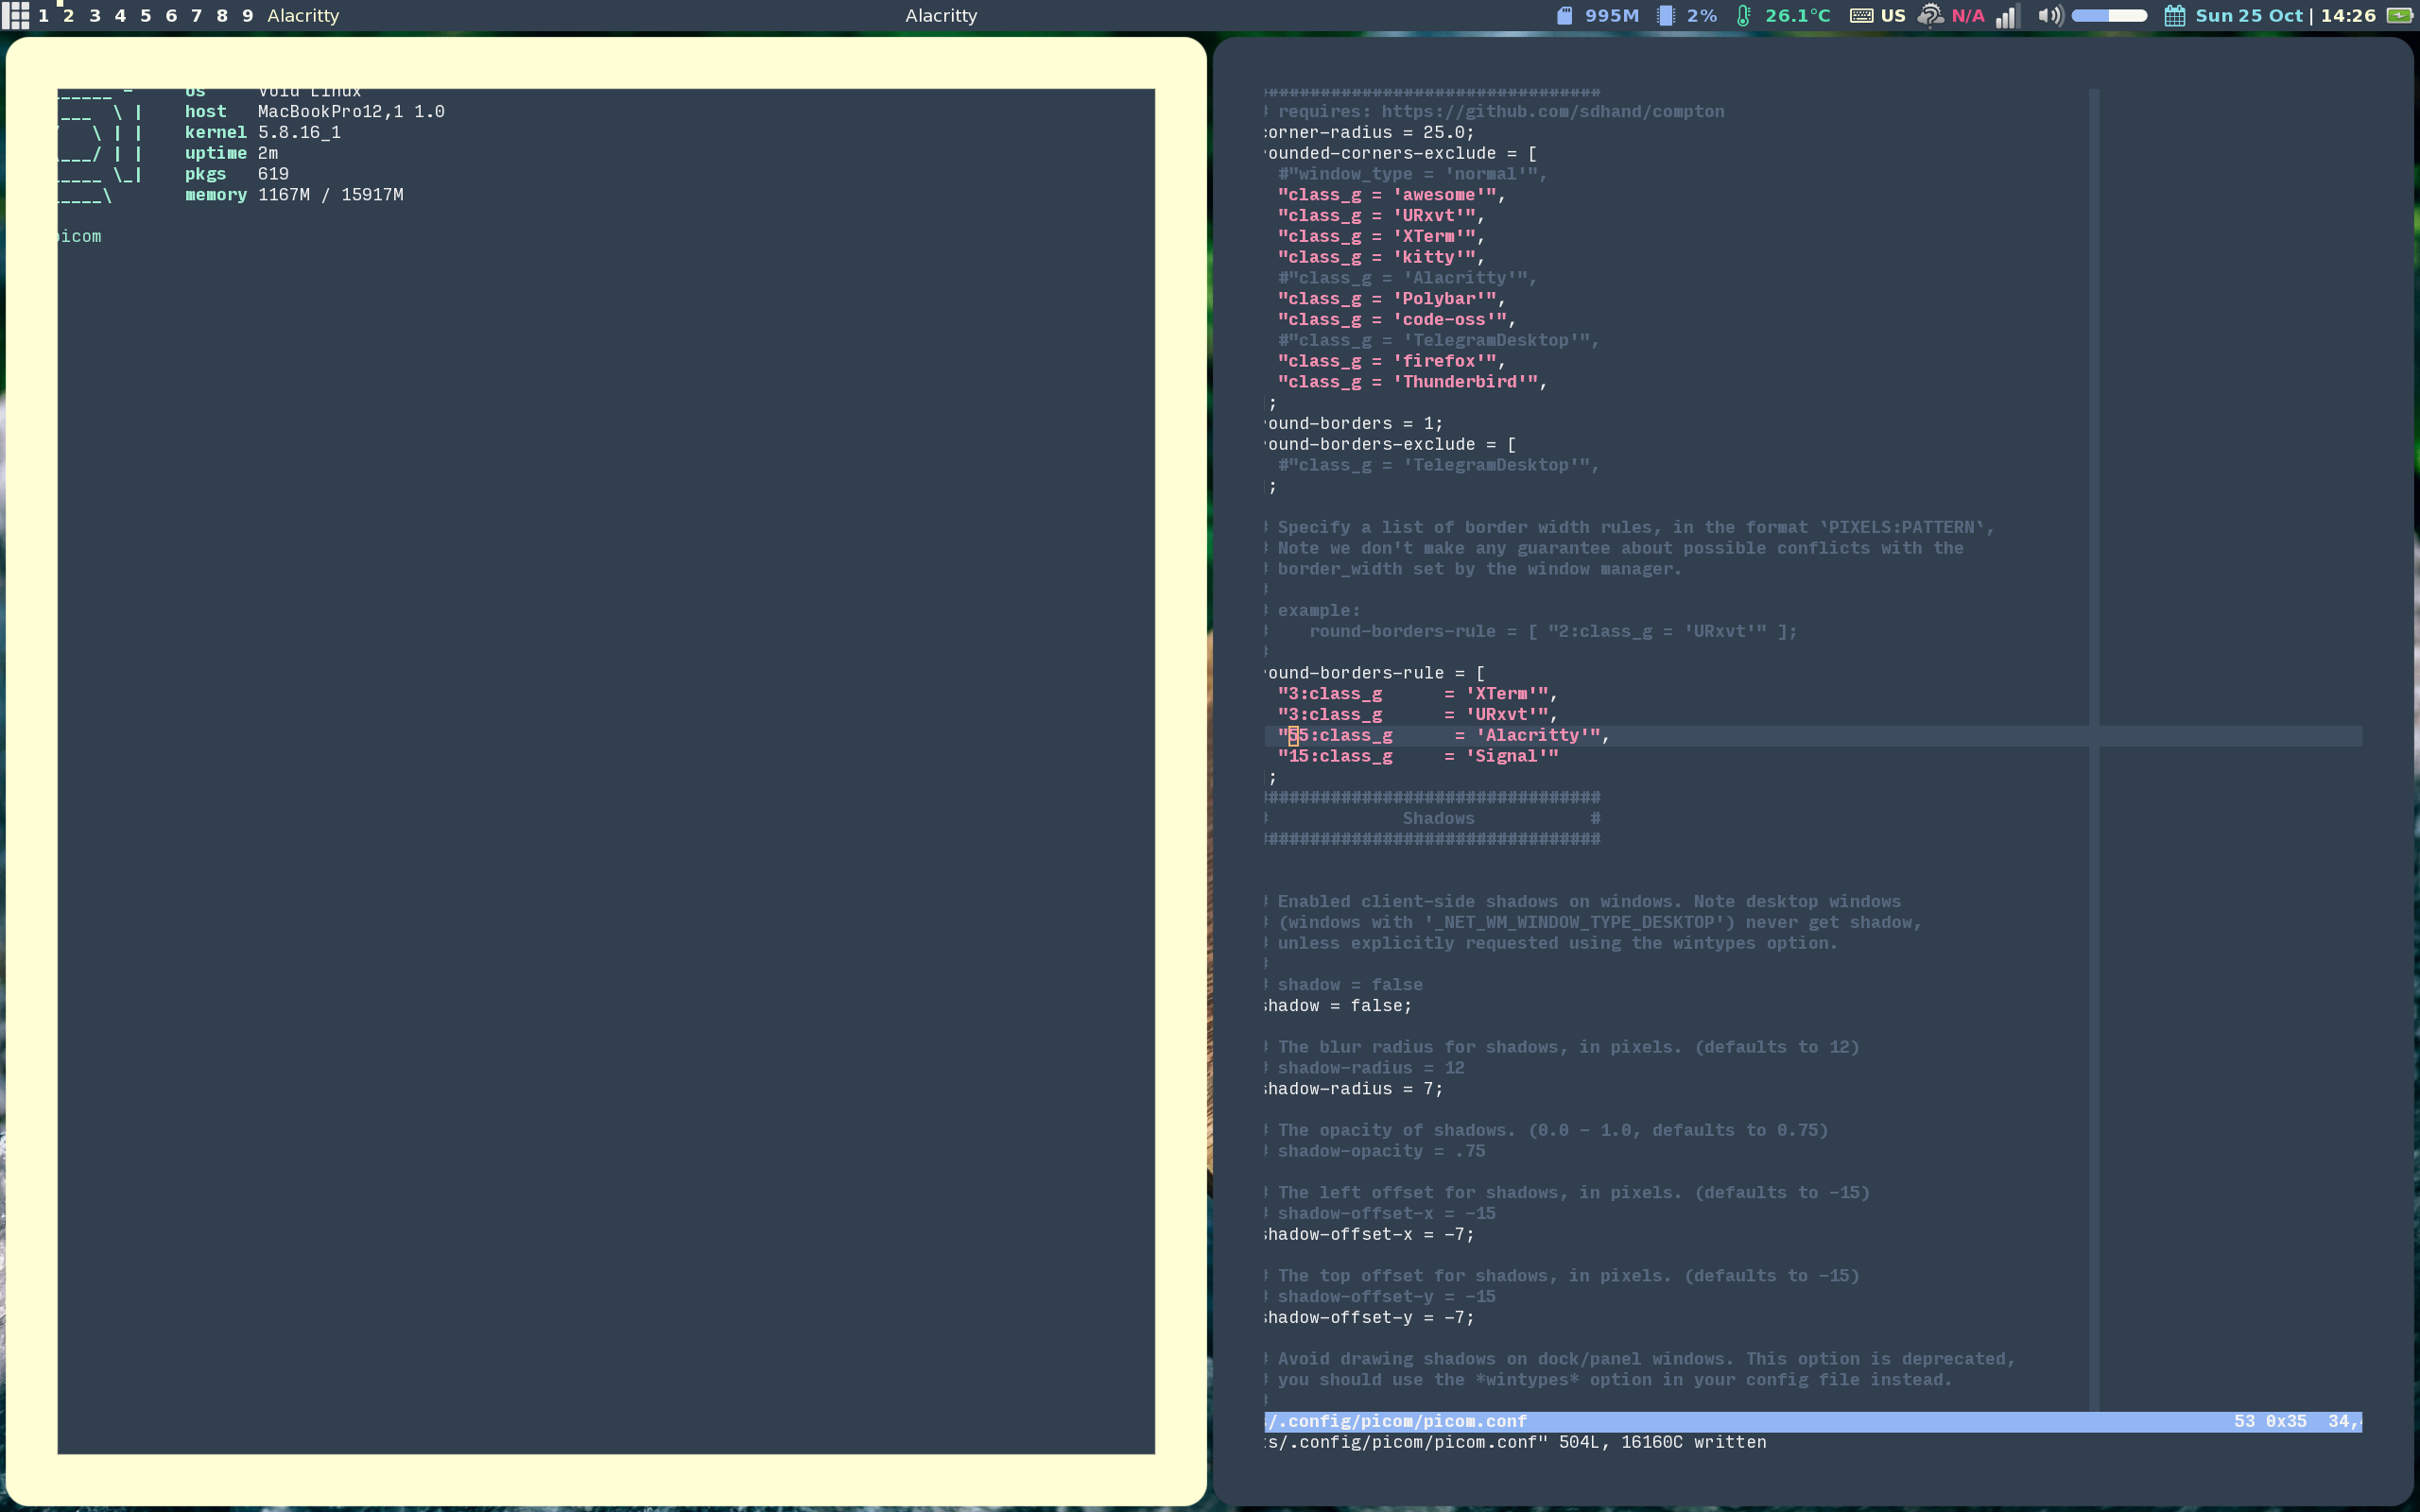
Task: Click the pkgs 619 line in left terminal
Action: [x=236, y=174]
